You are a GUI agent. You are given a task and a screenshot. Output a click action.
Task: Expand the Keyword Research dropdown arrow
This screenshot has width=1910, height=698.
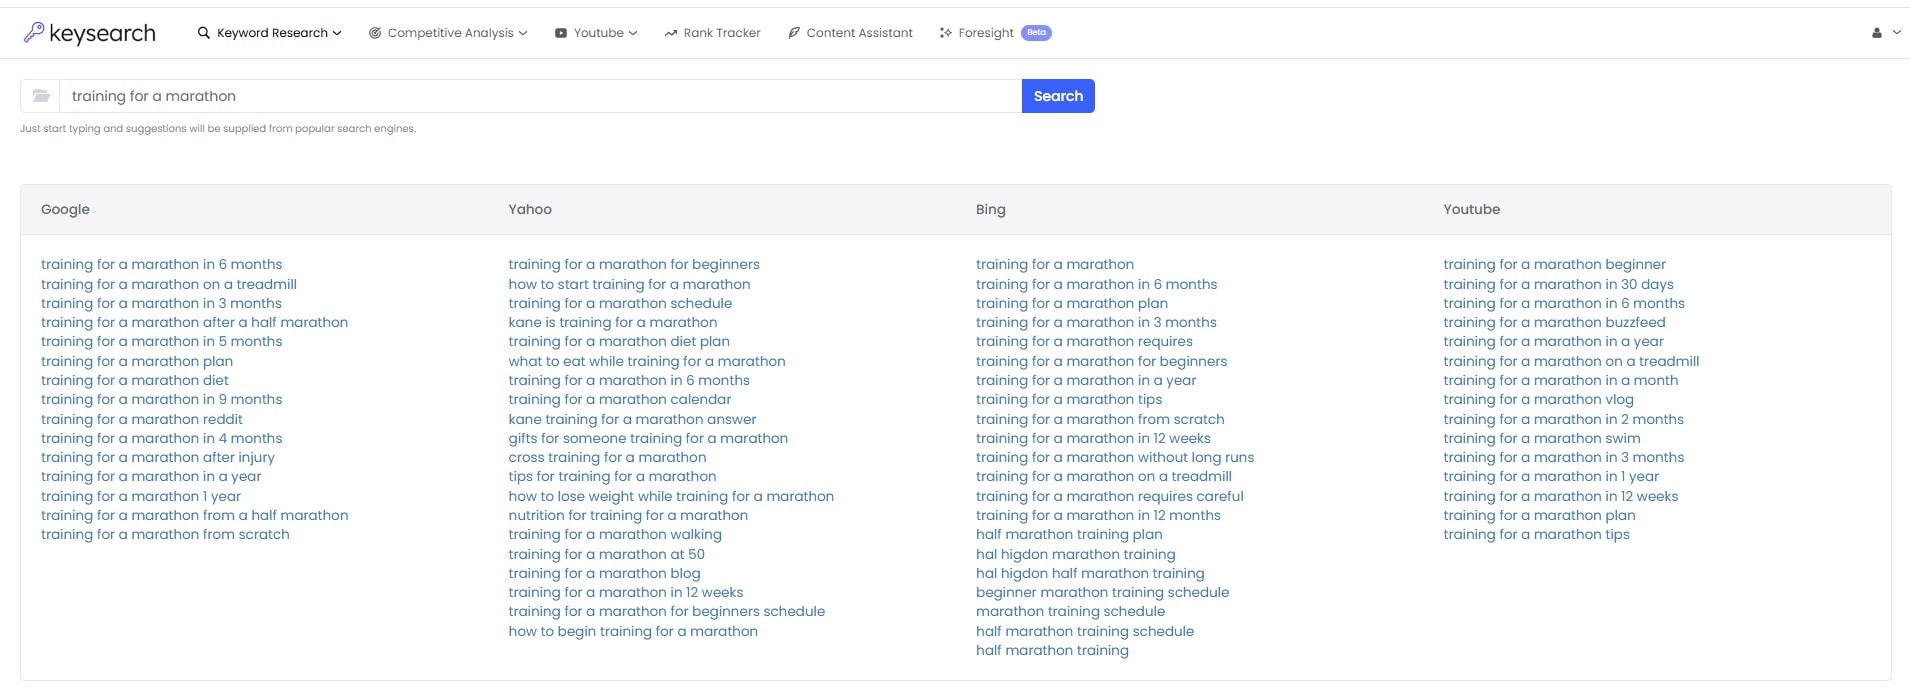point(337,33)
